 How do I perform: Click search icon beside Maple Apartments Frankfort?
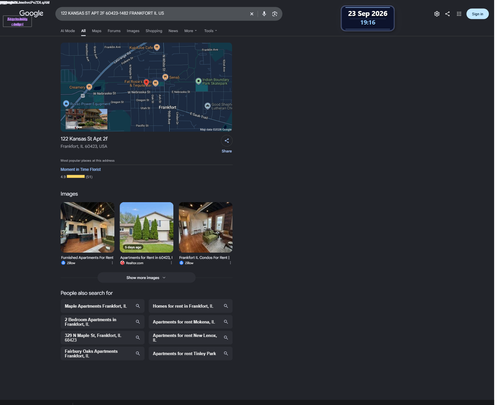click(138, 306)
